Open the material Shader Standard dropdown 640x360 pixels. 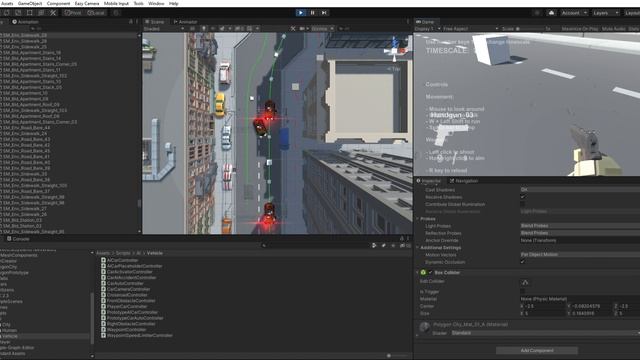pyautogui.click(x=545, y=333)
